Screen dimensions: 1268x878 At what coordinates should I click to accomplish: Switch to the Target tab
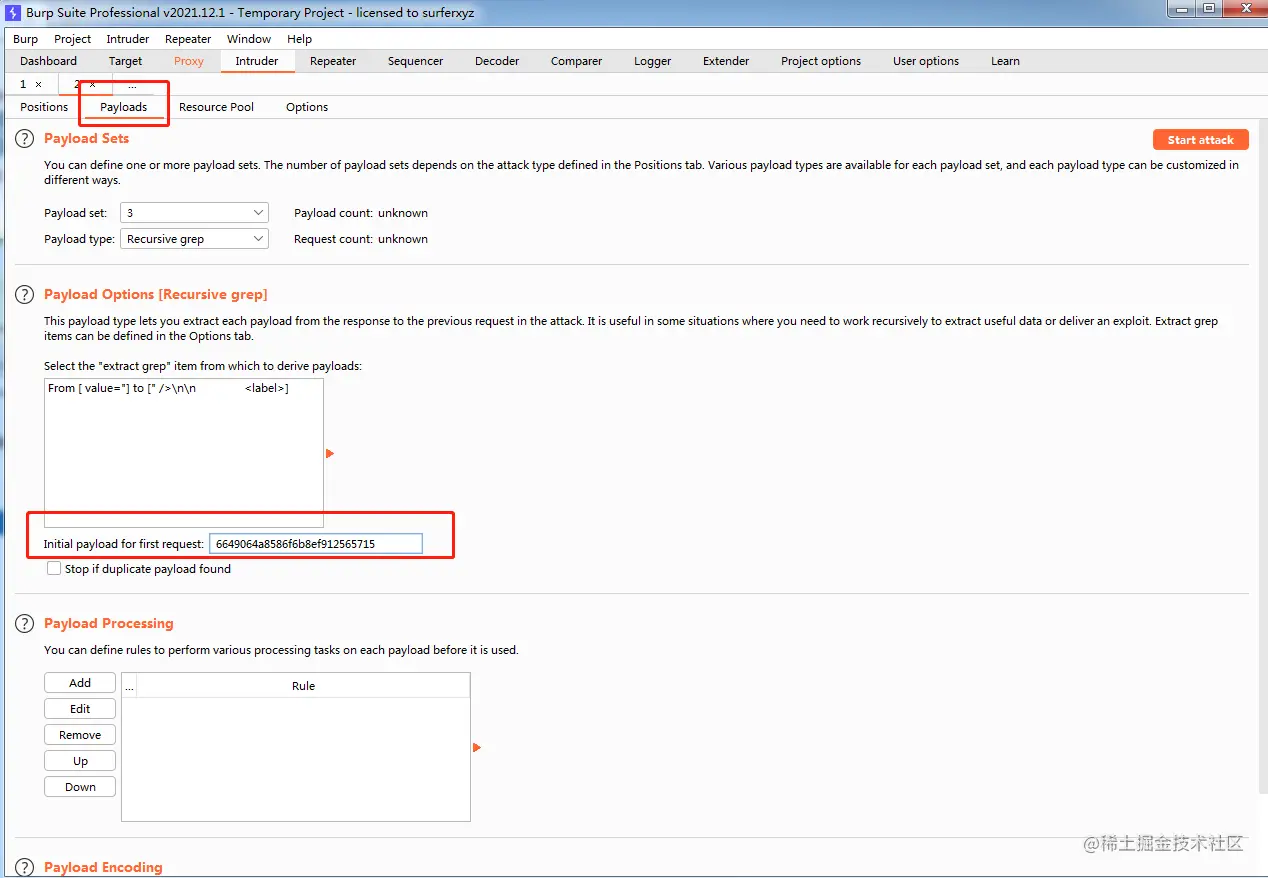coord(126,61)
